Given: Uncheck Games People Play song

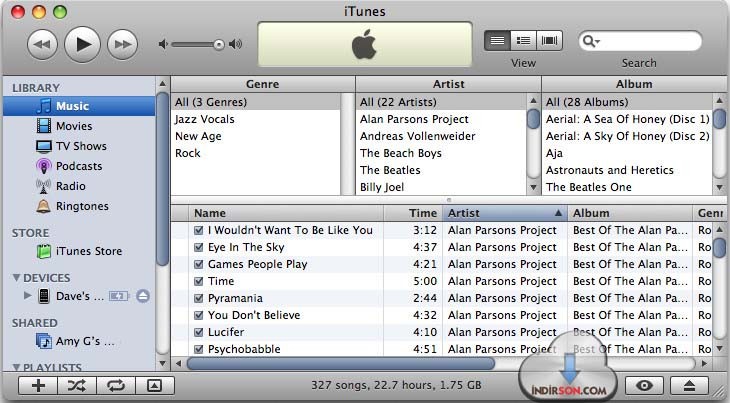Looking at the screenshot, I should (198, 264).
